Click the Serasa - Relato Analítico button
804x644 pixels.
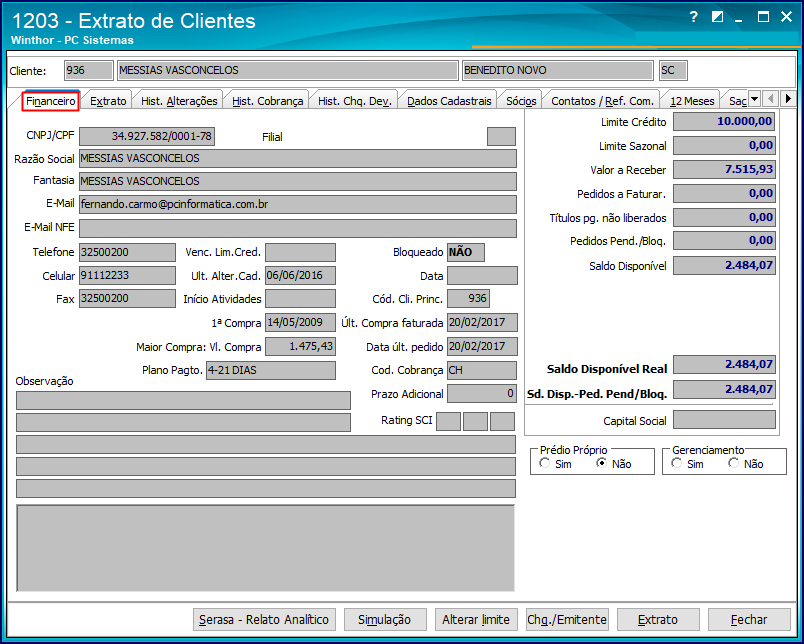pyautogui.click(x=264, y=619)
